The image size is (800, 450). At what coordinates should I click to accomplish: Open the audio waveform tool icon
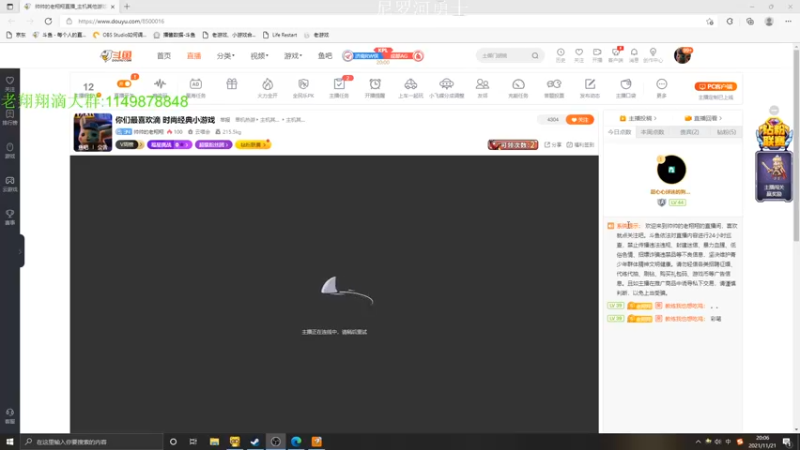(160, 84)
